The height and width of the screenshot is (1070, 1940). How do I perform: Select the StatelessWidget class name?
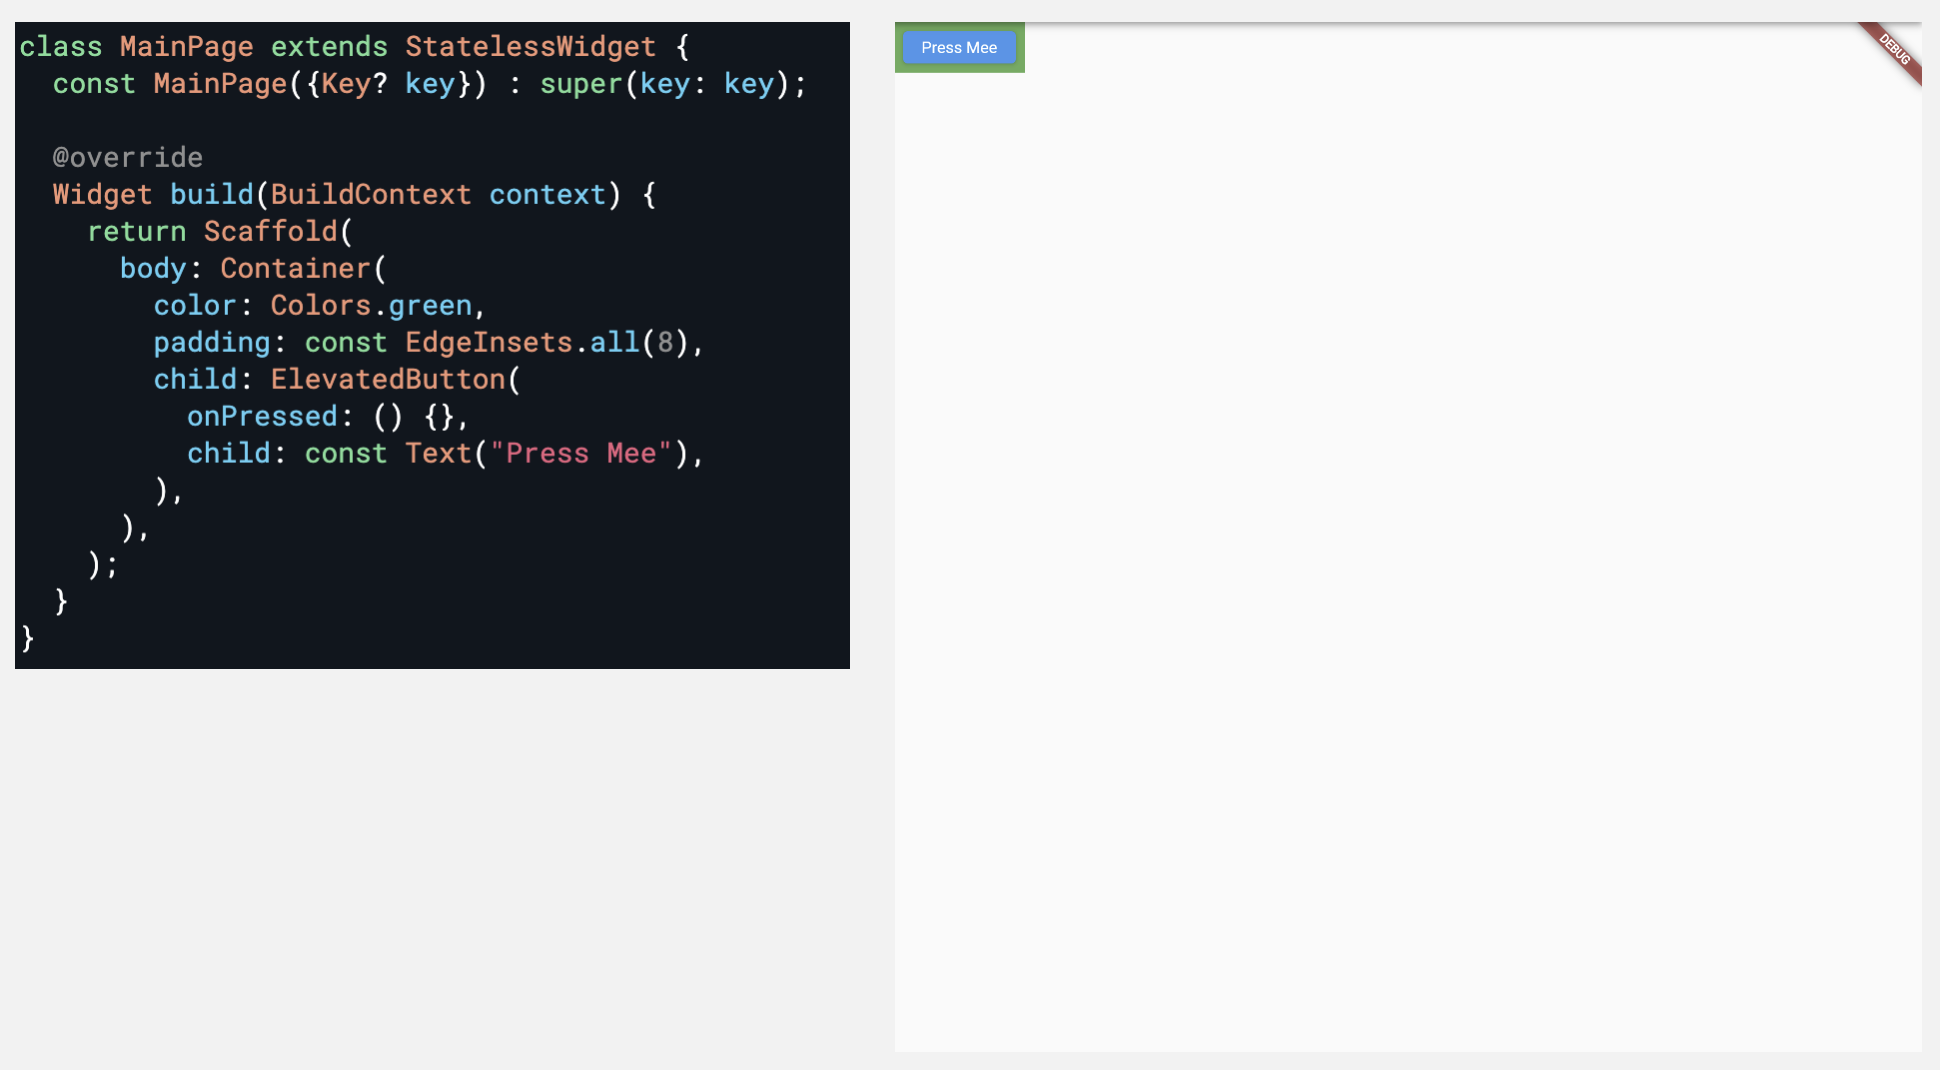[530, 47]
